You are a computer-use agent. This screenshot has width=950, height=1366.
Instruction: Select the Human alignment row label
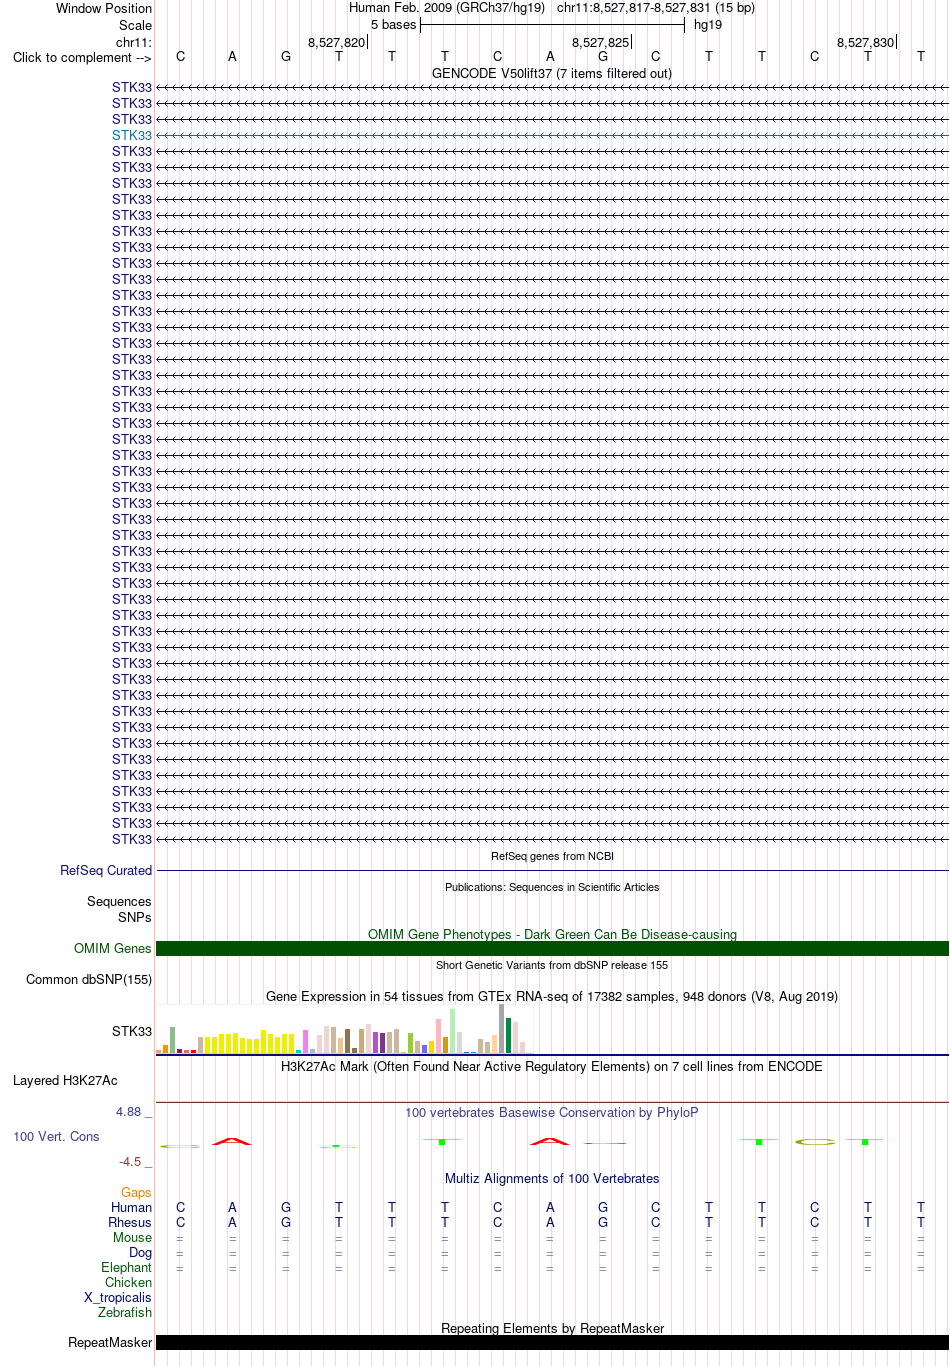(x=131, y=1207)
